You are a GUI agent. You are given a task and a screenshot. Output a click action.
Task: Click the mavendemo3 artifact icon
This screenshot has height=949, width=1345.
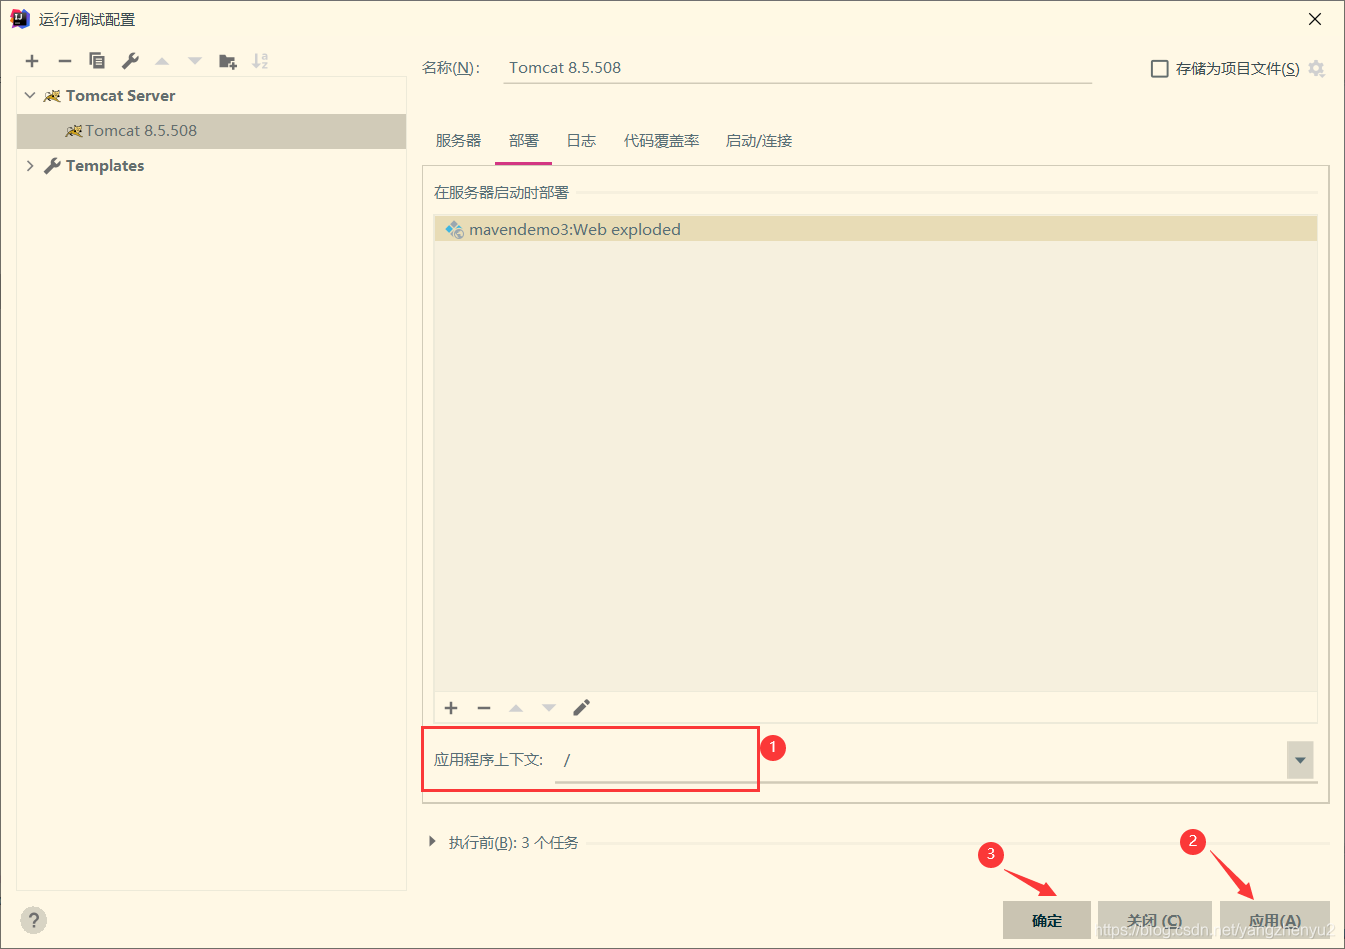(454, 229)
